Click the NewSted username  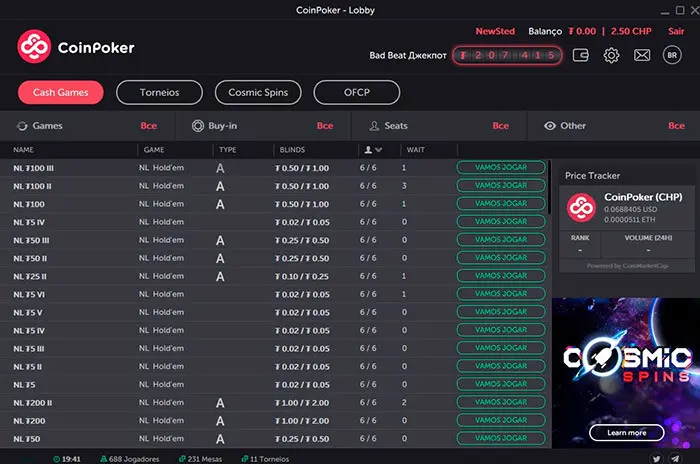(x=495, y=31)
